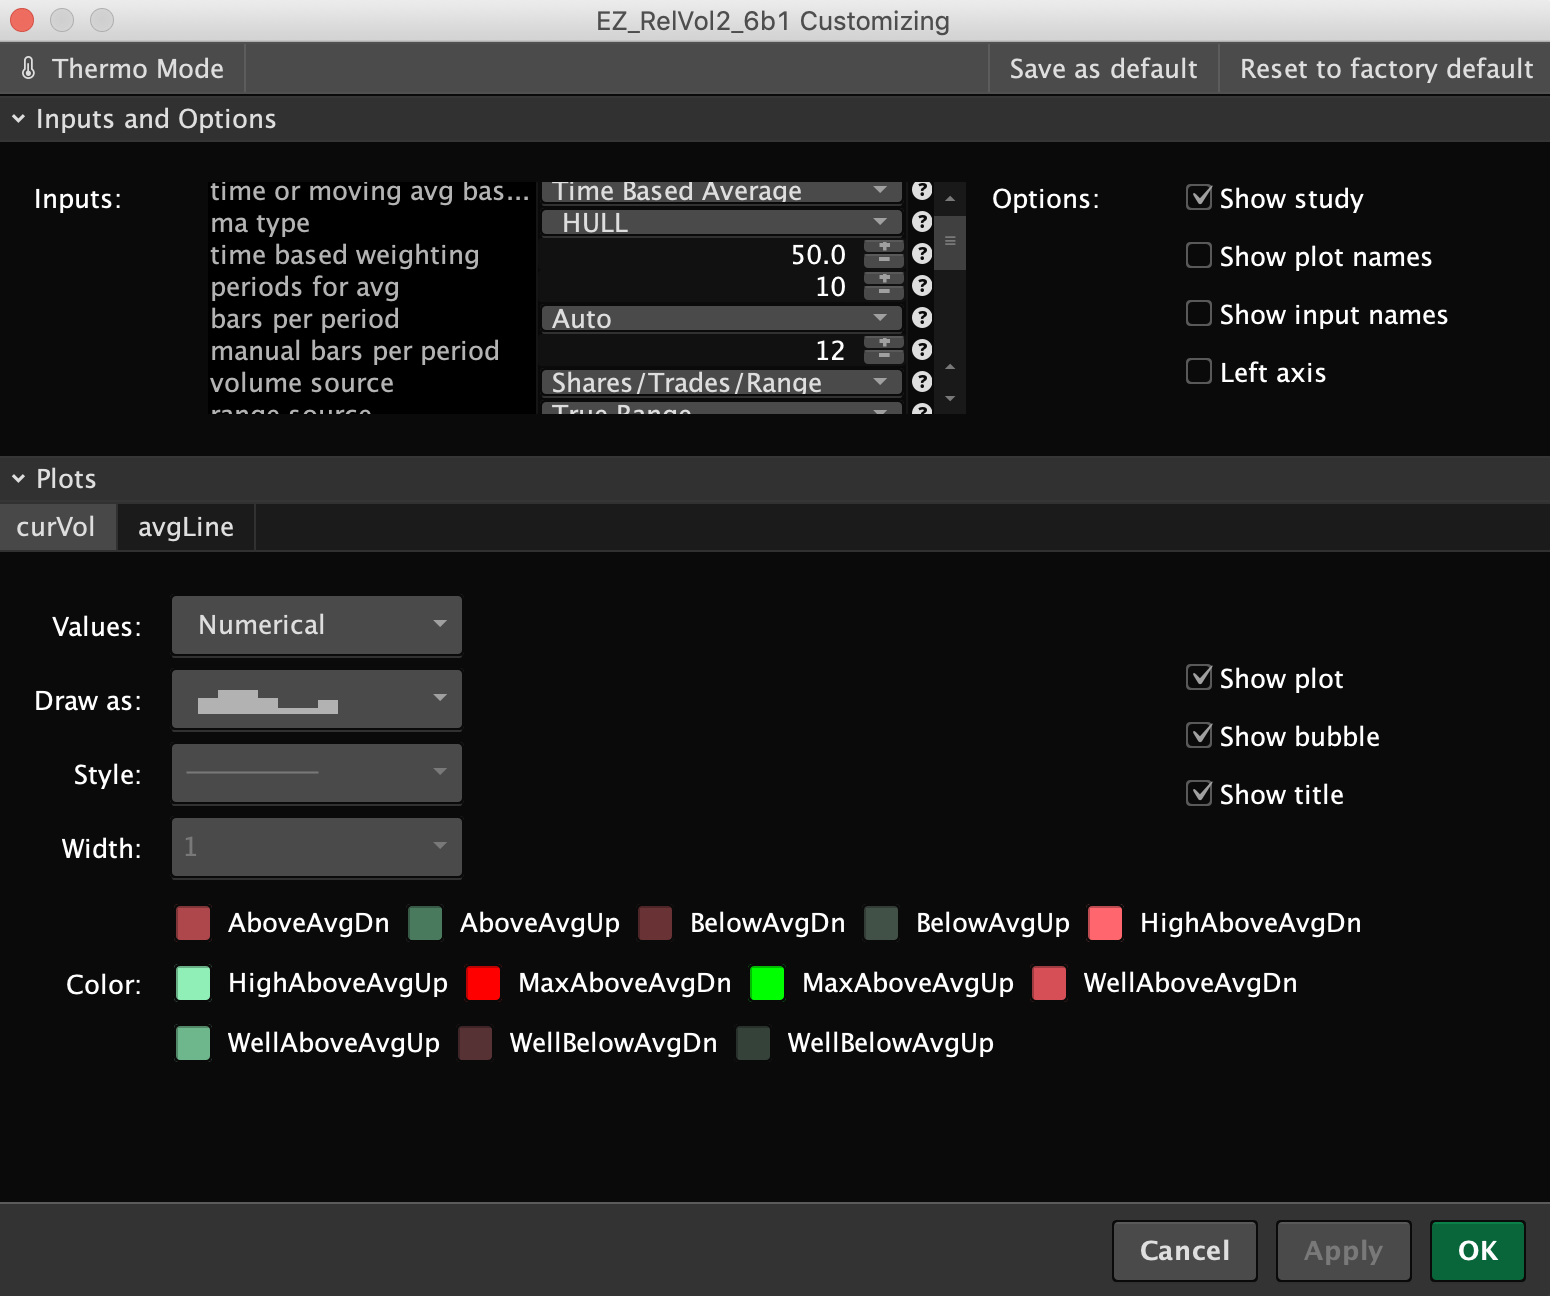Pick the AboveAvgDn color swatch
Image resolution: width=1550 pixels, height=1296 pixels.
click(x=193, y=923)
